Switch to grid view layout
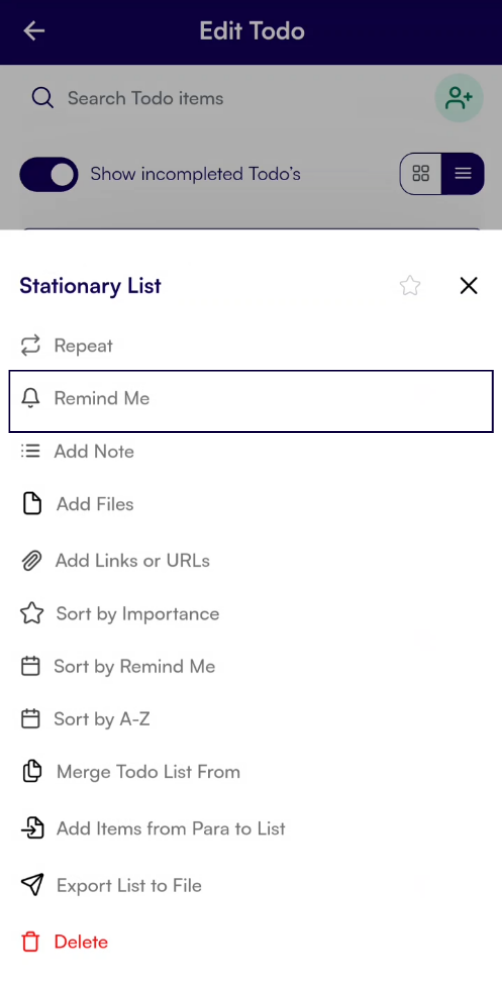This screenshot has width=502, height=987. click(421, 174)
